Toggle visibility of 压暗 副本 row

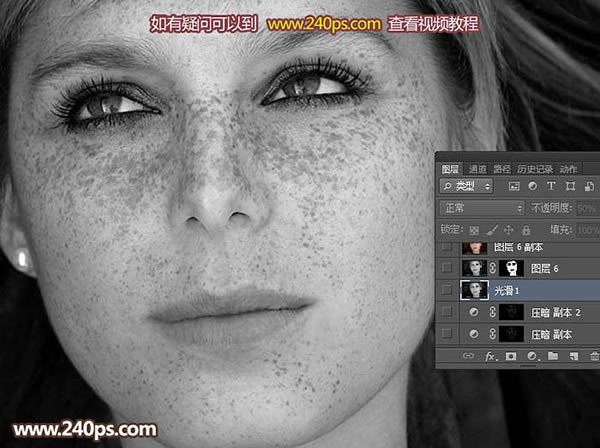coord(447,334)
